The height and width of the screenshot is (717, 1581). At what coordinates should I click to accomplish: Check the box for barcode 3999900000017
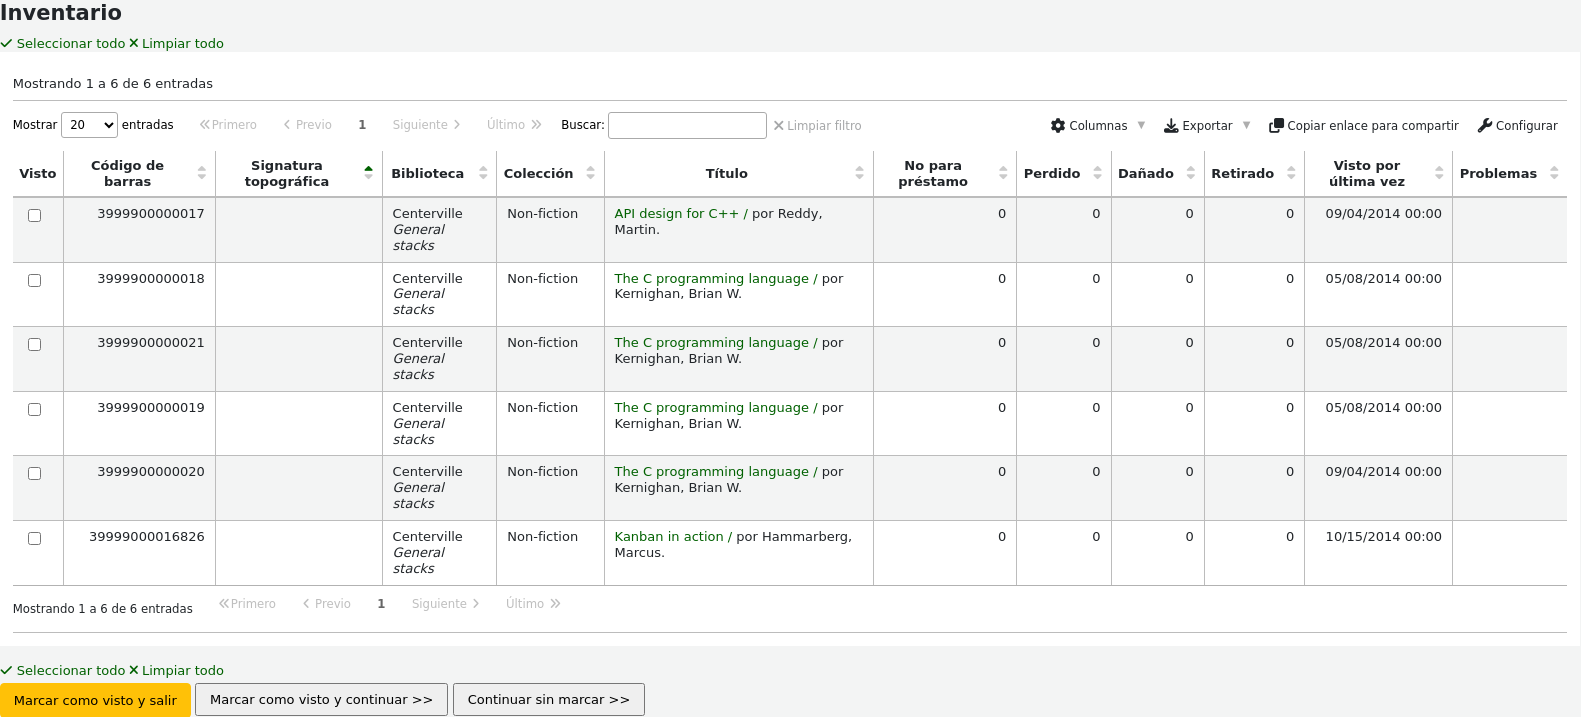point(35,216)
